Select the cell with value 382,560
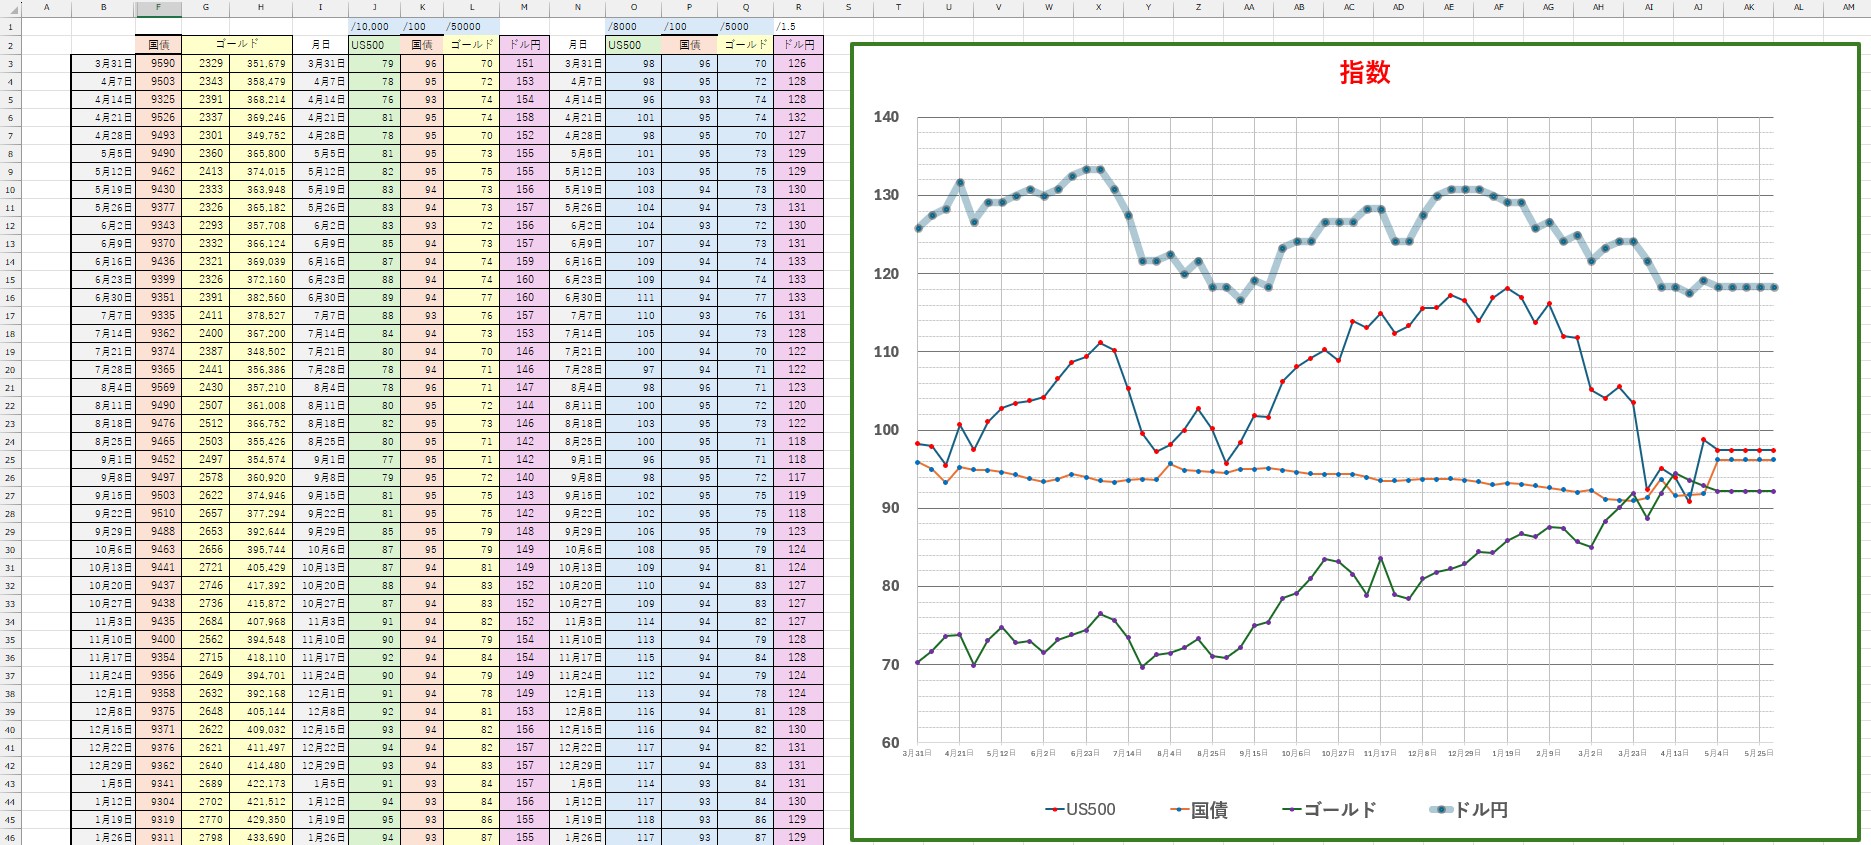This screenshot has width=1871, height=845. (x=261, y=297)
